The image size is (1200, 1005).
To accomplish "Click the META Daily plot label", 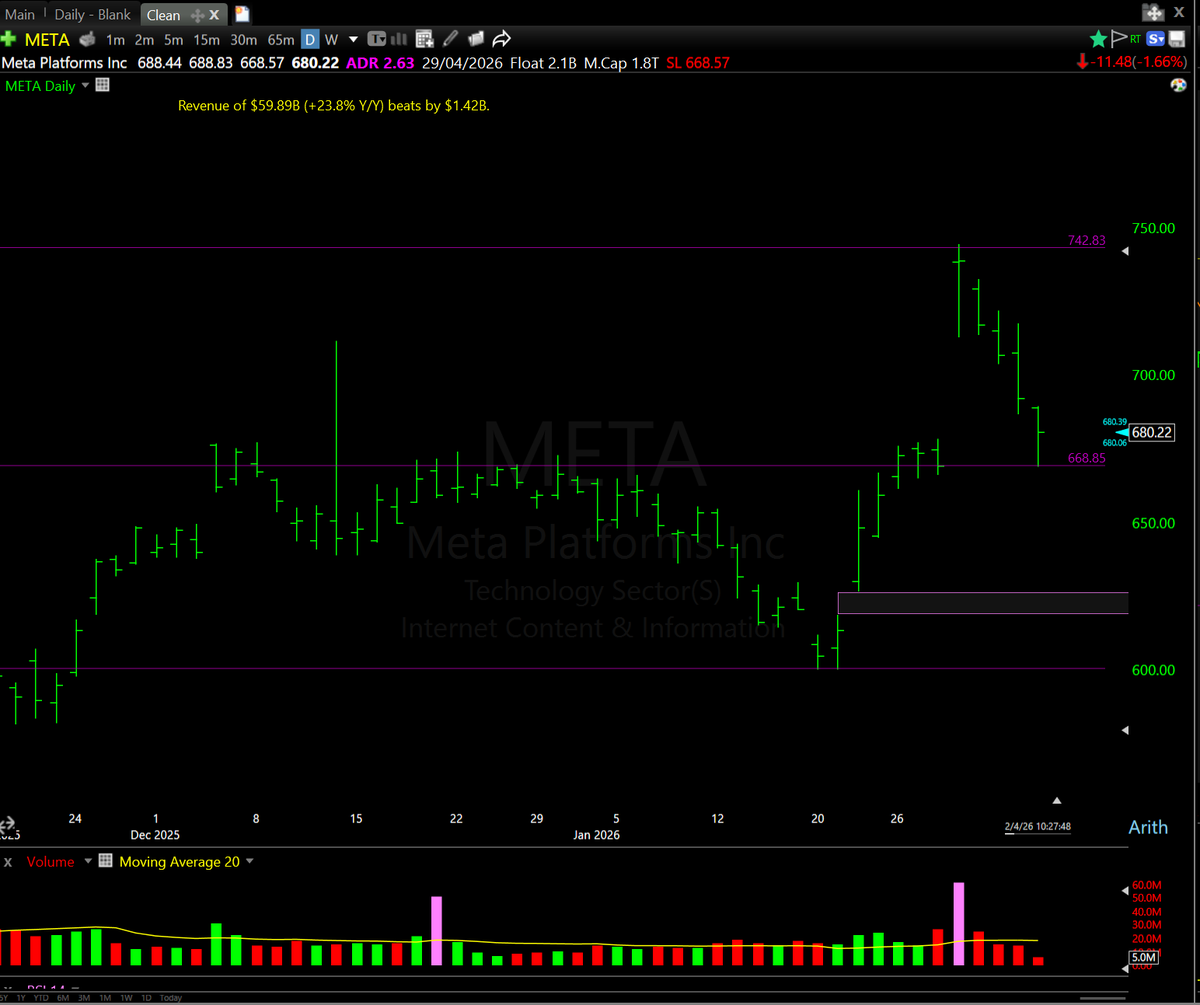I will point(40,86).
